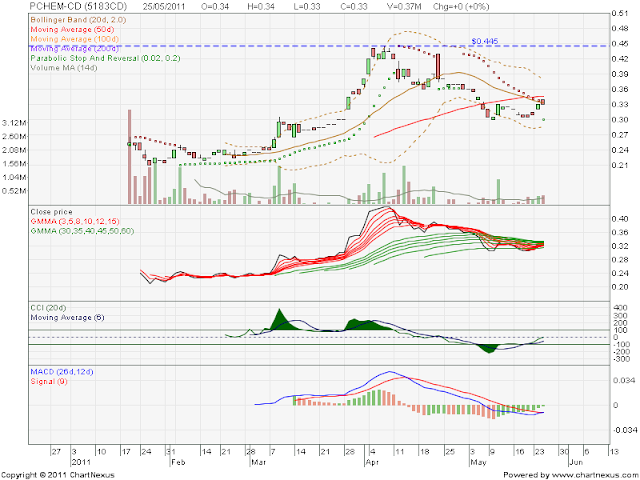Select the GMMA (30,35,40,45,50,60) legend entry
This screenshot has height=480, width=640.
pos(82,231)
